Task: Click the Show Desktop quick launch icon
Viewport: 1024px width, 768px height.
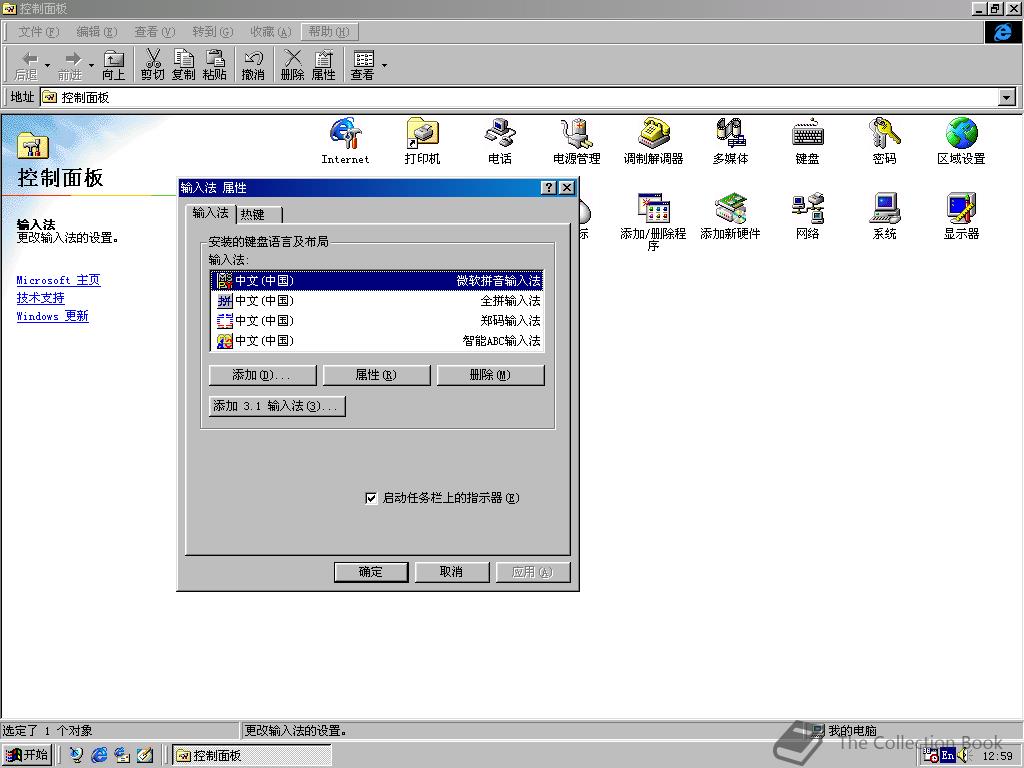Action: [x=144, y=755]
